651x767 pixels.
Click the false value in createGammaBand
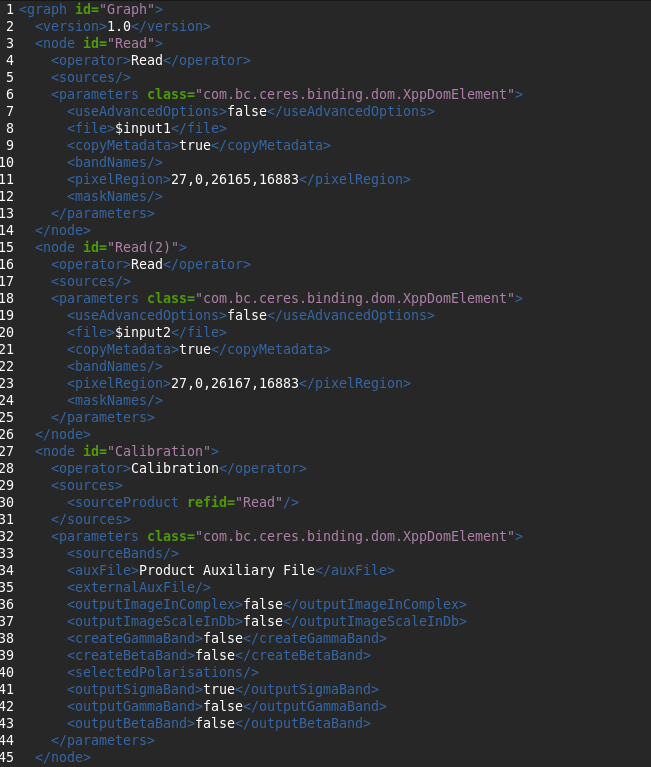pyautogui.click(x=223, y=638)
